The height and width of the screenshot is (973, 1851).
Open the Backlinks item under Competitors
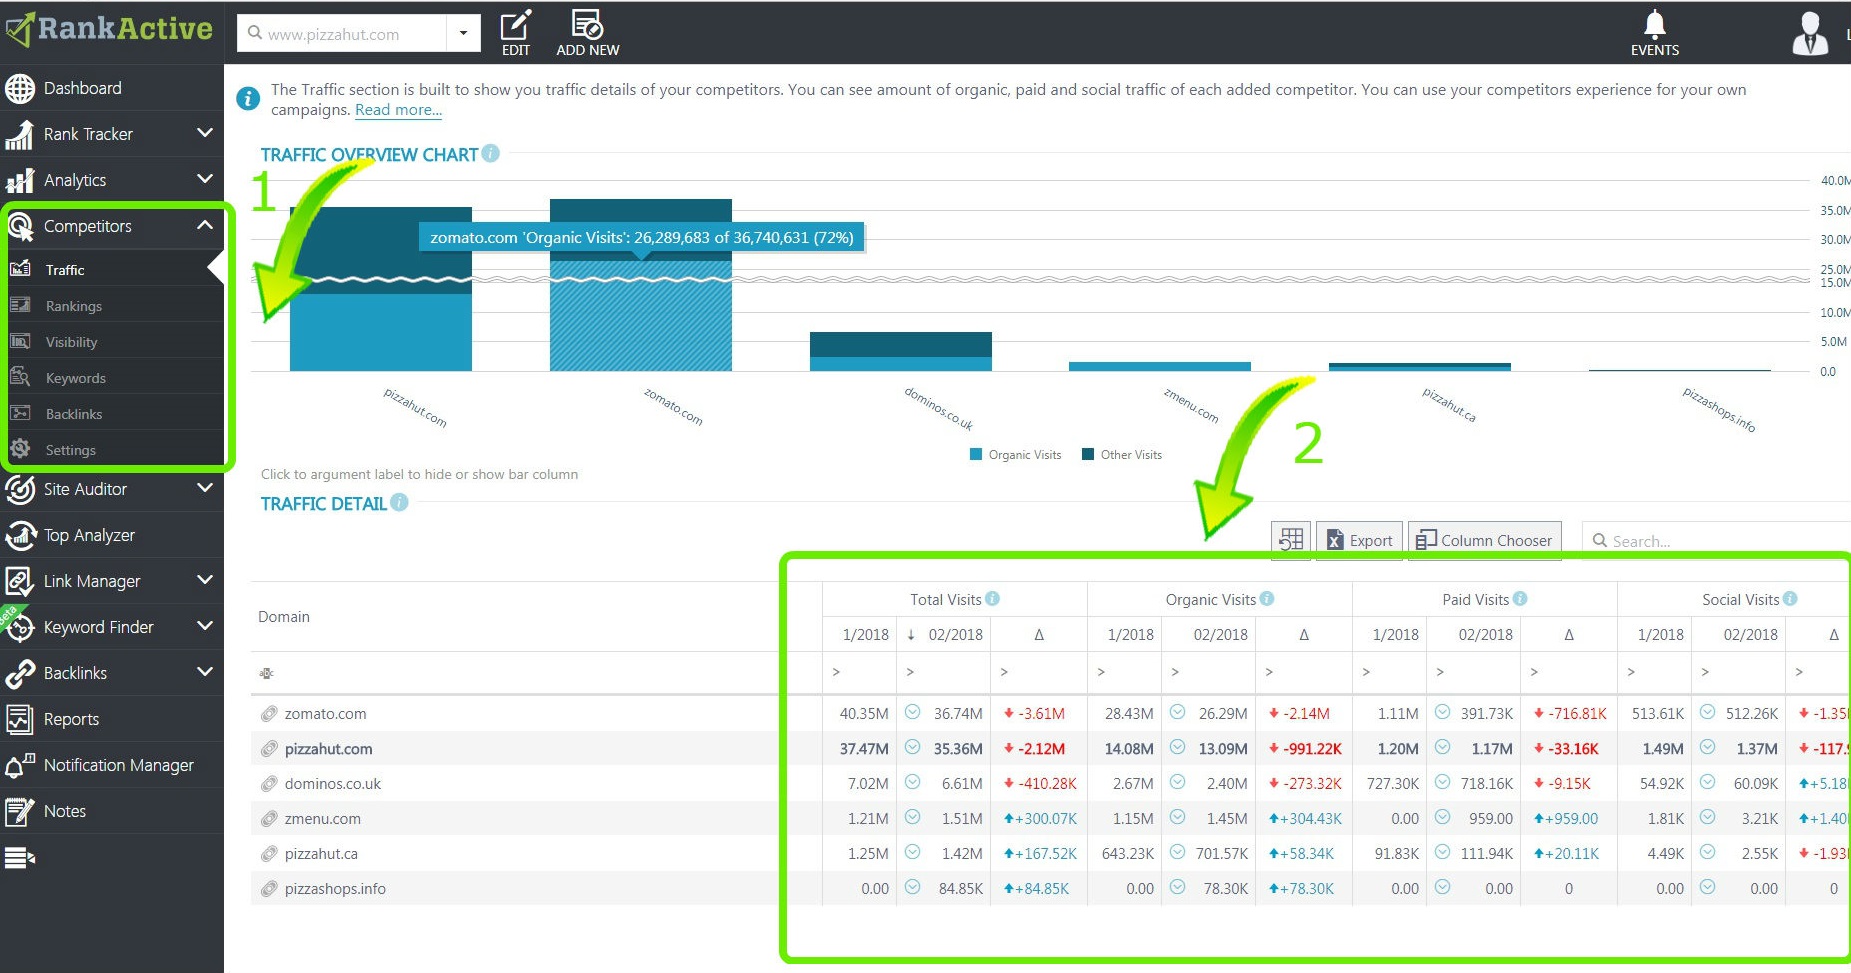(74, 414)
